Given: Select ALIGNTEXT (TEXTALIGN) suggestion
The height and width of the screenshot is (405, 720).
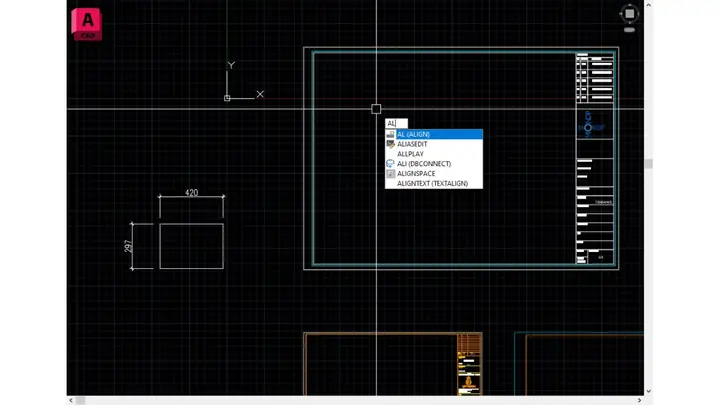Looking at the screenshot, I should (434, 183).
